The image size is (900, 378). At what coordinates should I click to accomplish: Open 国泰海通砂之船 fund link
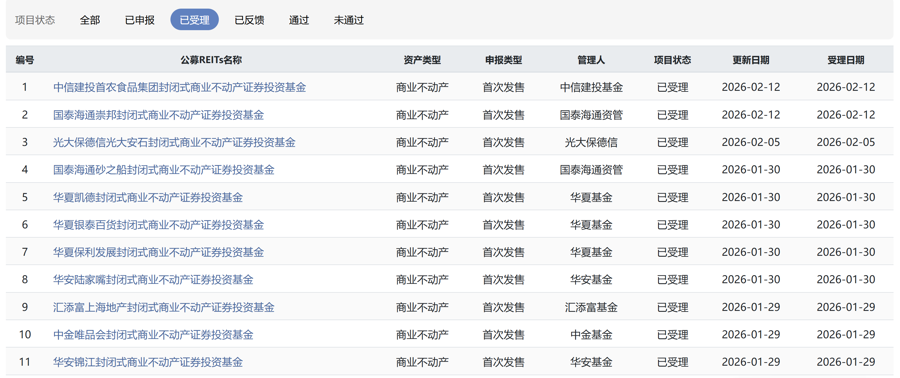[164, 170]
